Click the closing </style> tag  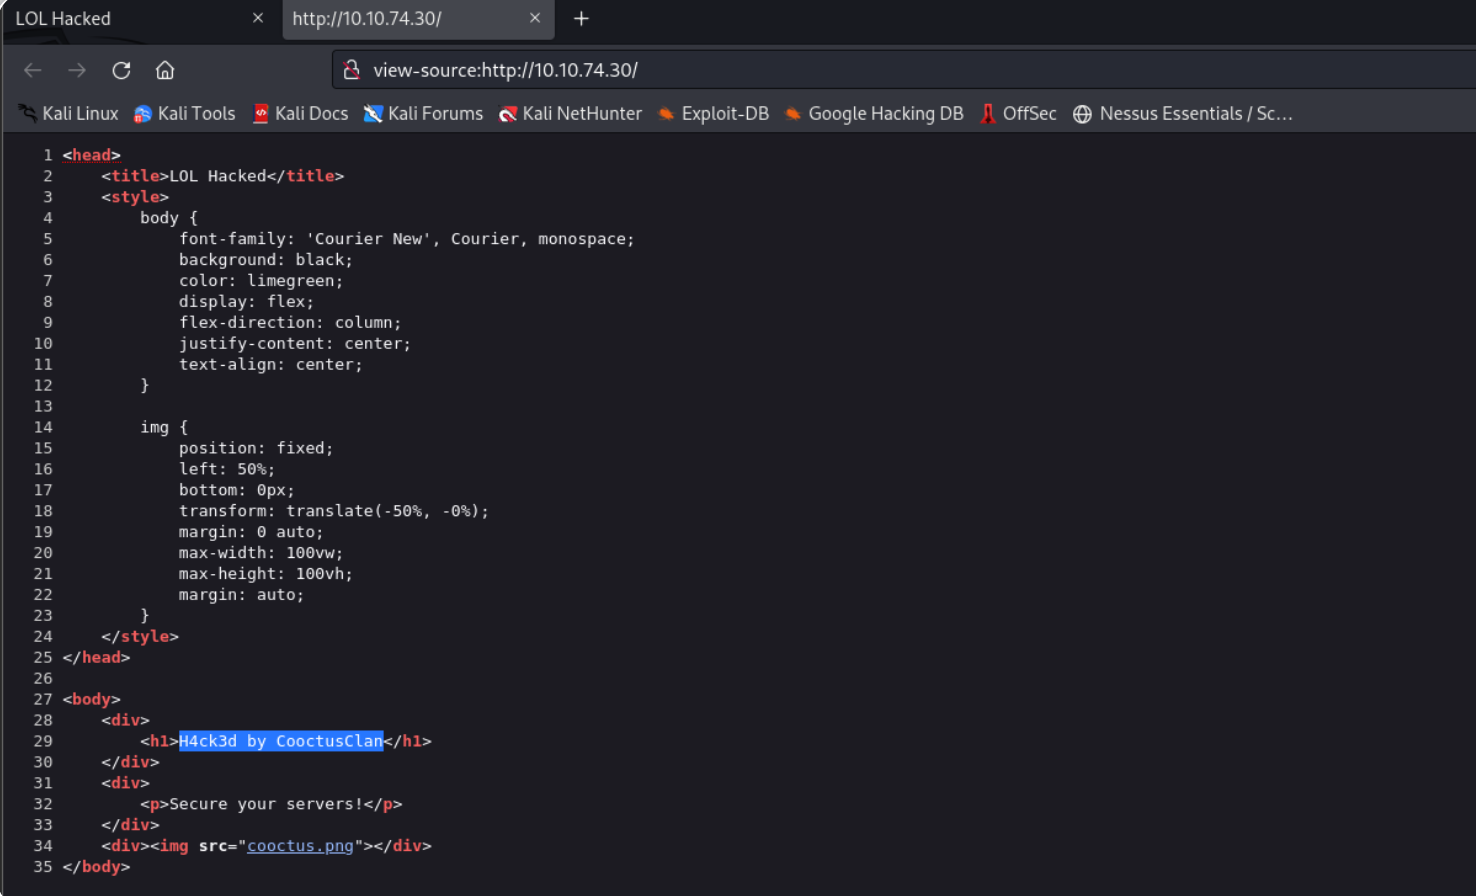(140, 637)
